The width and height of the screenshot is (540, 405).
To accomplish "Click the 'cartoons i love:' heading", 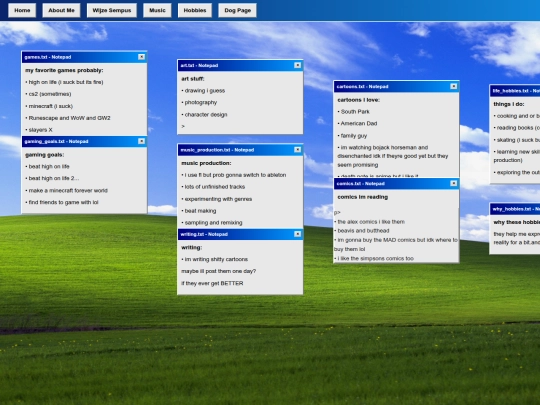I will click(x=359, y=100).
